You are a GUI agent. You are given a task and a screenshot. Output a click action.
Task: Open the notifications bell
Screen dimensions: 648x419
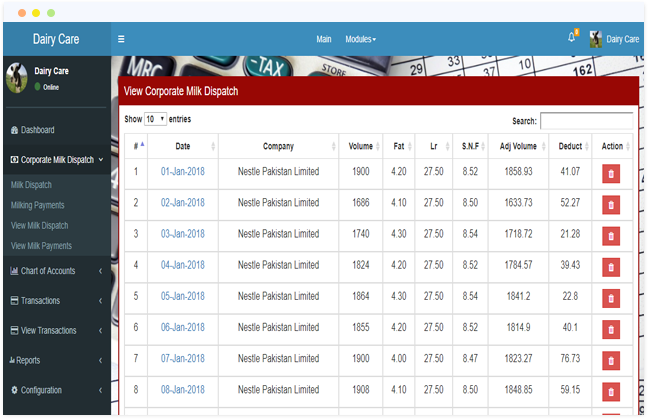572,37
